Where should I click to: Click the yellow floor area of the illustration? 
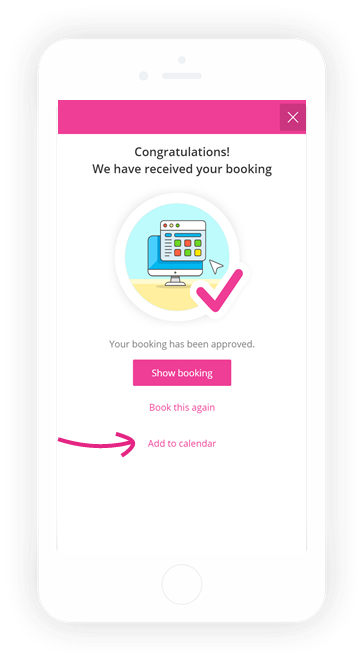pos(169,297)
